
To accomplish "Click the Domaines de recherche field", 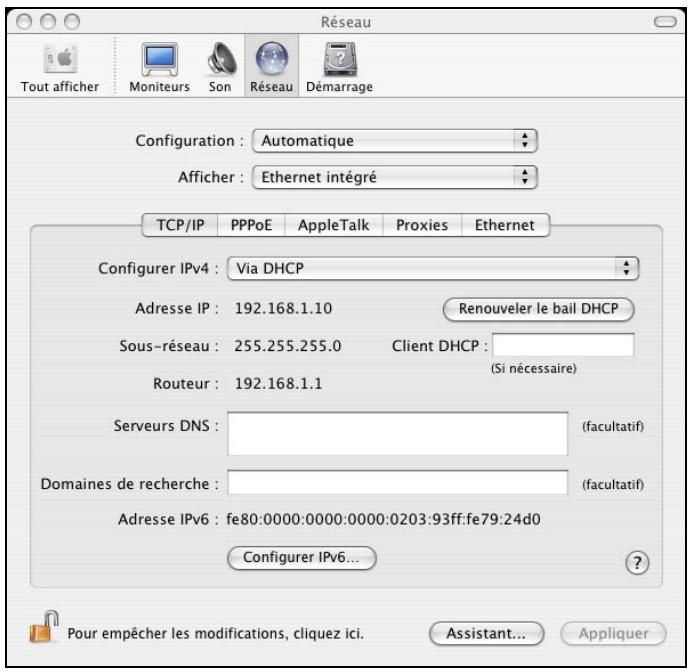I will click(397, 482).
